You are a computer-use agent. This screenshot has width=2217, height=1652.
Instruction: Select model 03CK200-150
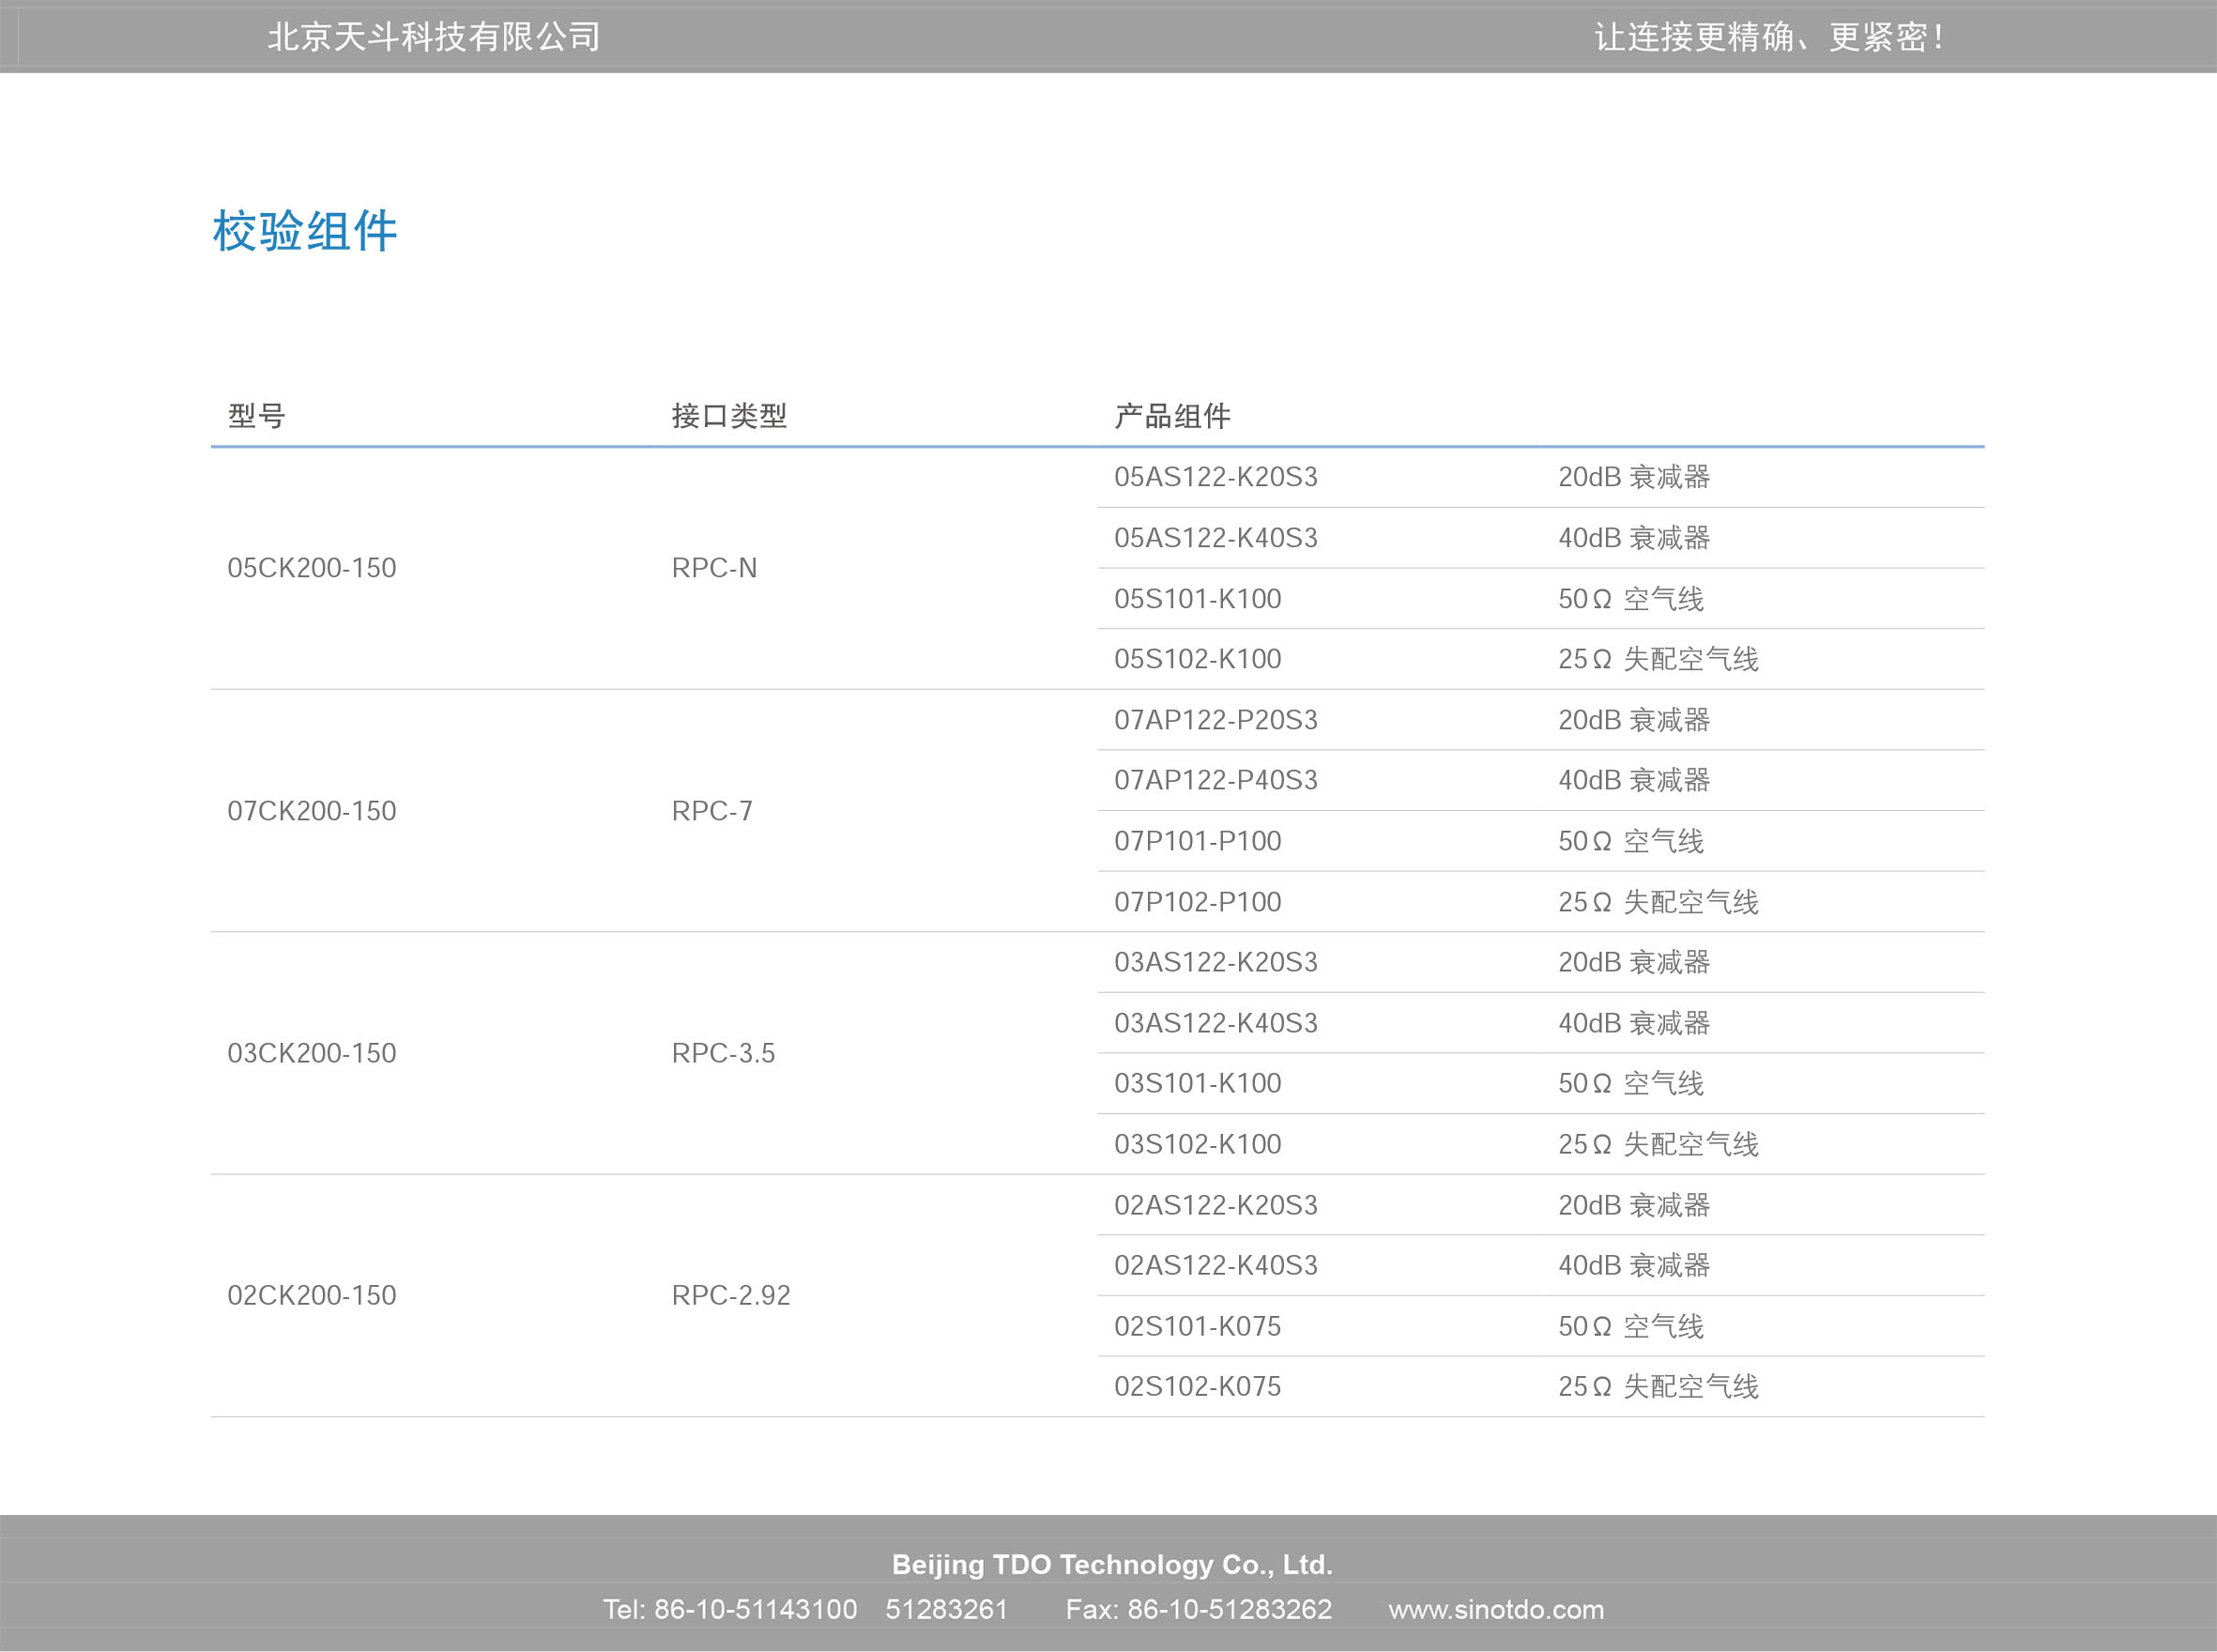tap(312, 1053)
